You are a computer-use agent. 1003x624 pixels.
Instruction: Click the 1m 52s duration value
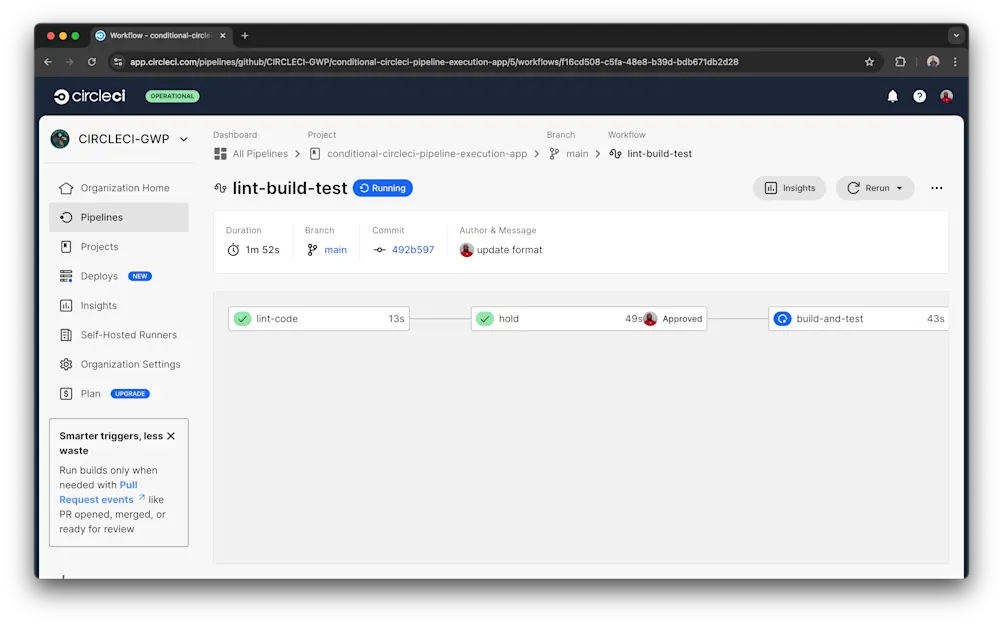click(262, 250)
